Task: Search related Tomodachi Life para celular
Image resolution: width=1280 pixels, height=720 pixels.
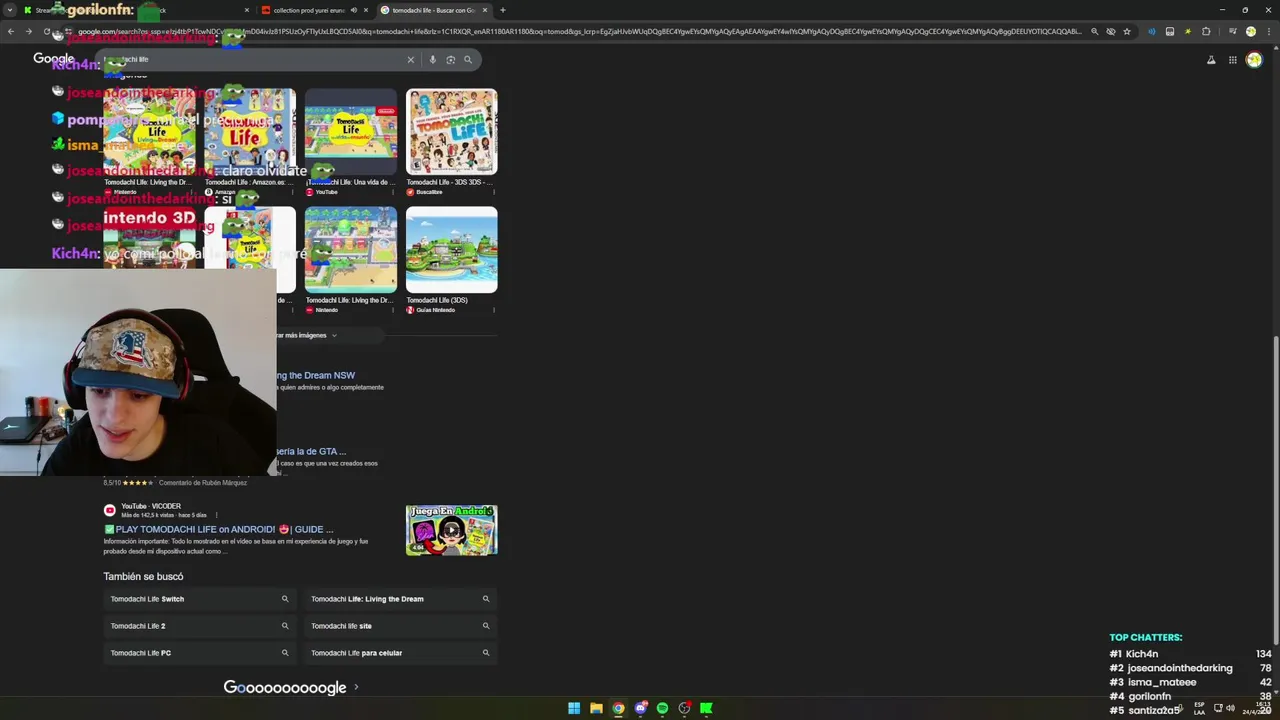Action: point(400,653)
